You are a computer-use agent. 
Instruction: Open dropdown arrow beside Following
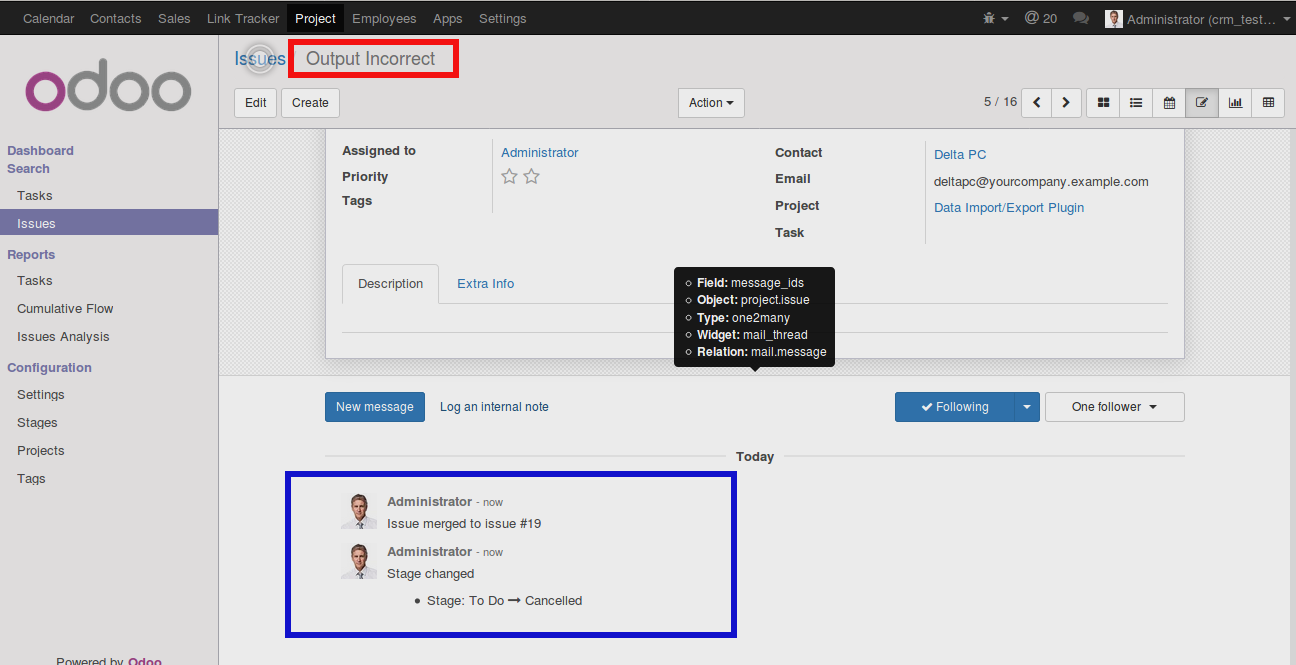point(1027,407)
